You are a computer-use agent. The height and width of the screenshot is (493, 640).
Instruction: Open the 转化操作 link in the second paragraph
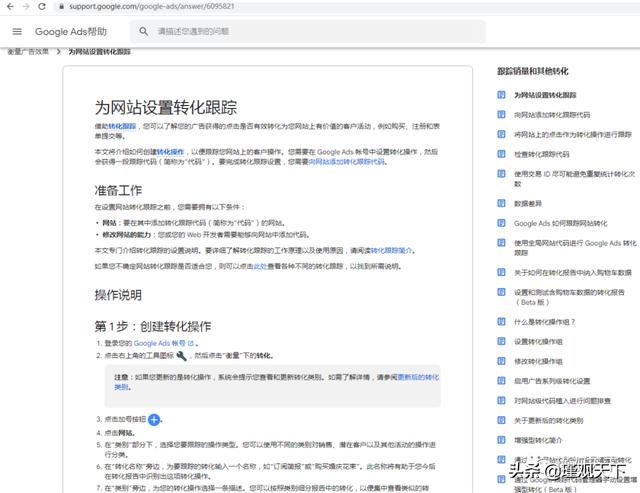(170, 152)
